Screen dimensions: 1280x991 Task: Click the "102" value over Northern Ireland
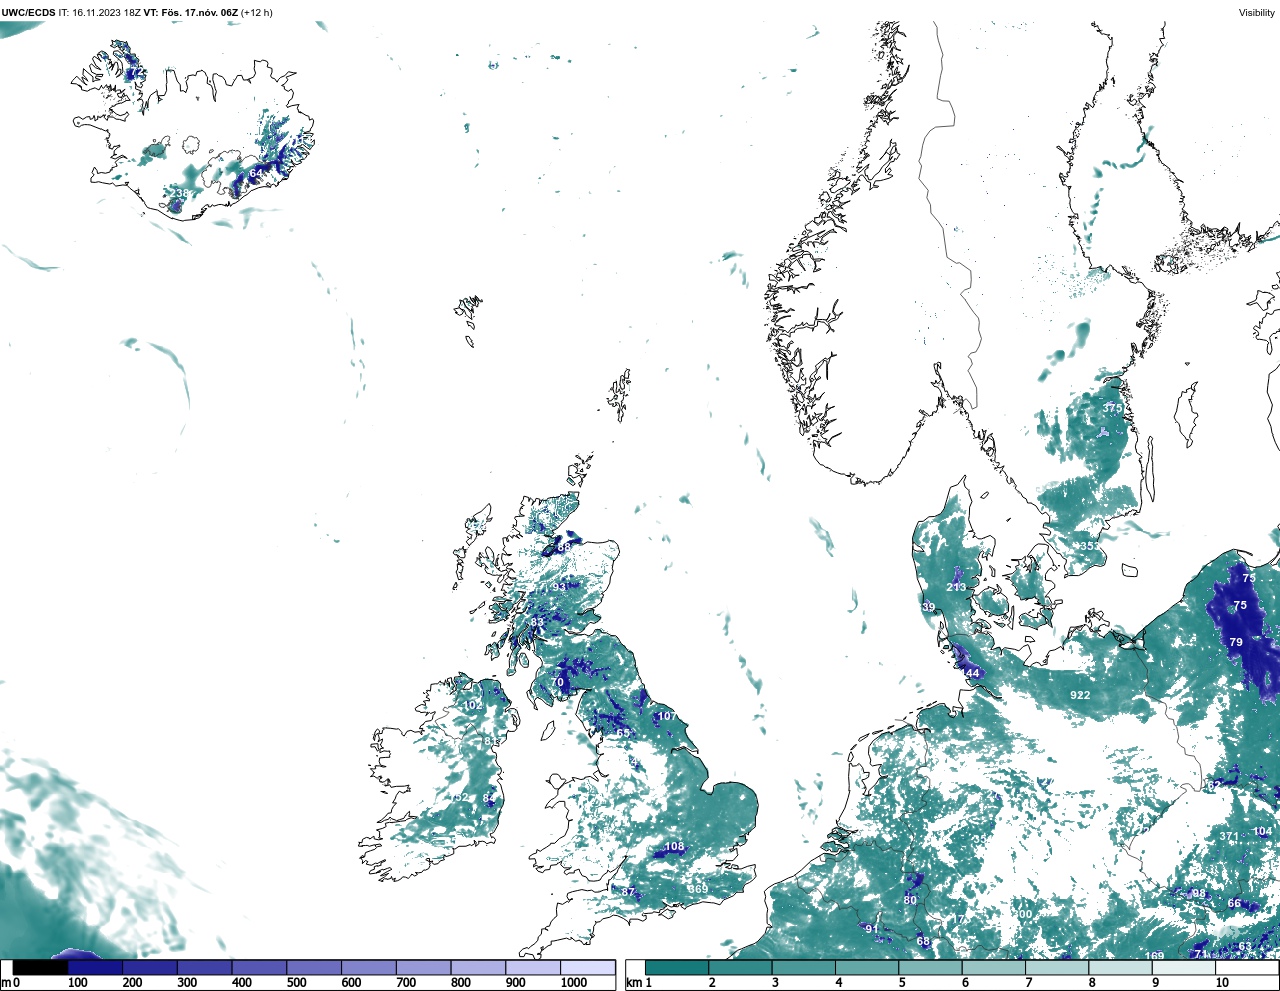pos(473,705)
